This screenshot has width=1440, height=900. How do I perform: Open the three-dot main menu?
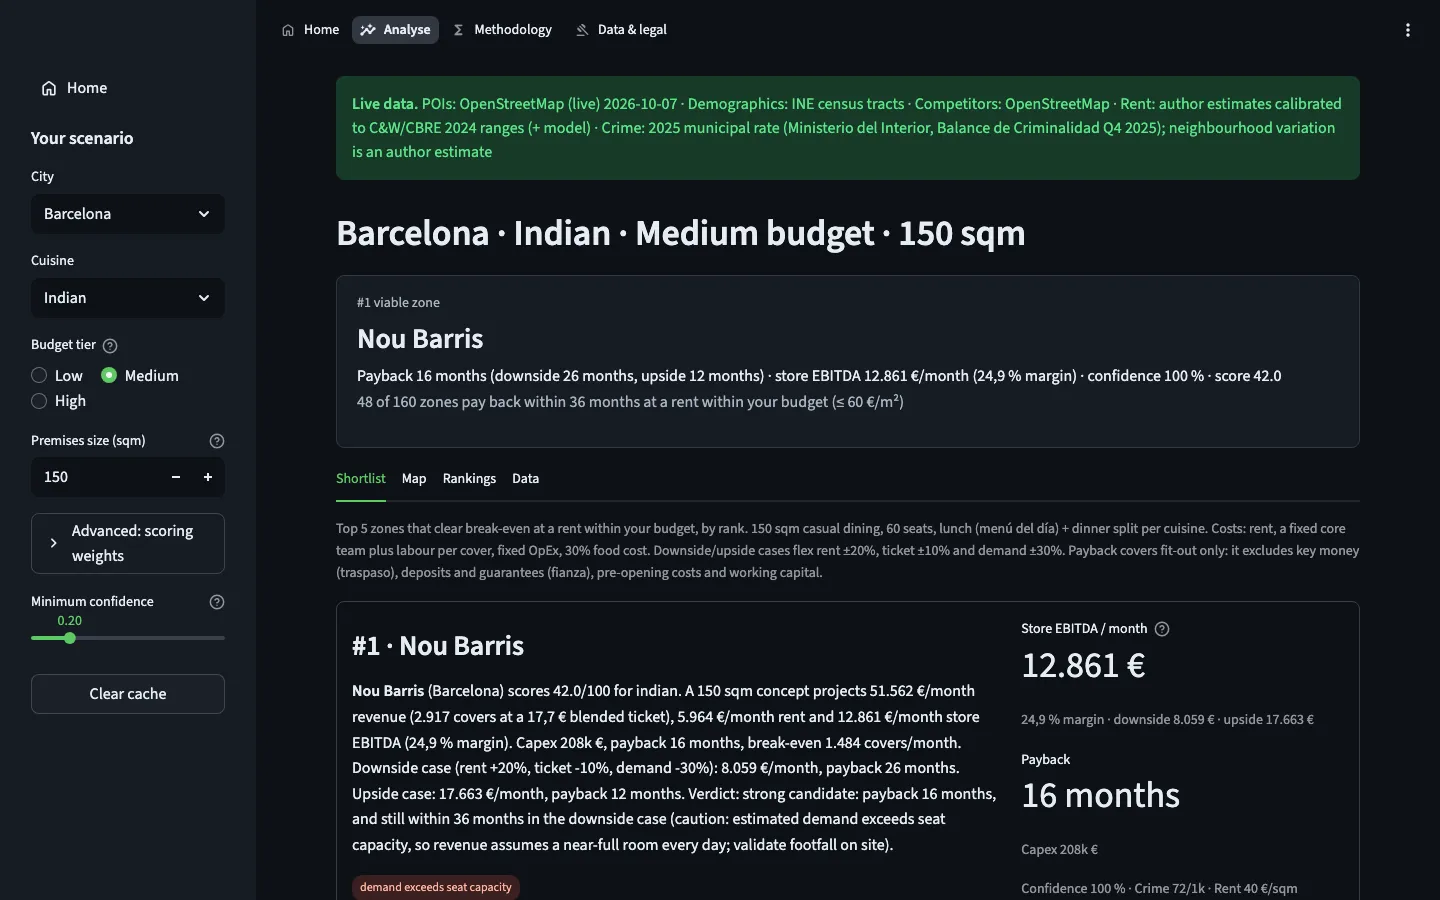click(x=1408, y=30)
